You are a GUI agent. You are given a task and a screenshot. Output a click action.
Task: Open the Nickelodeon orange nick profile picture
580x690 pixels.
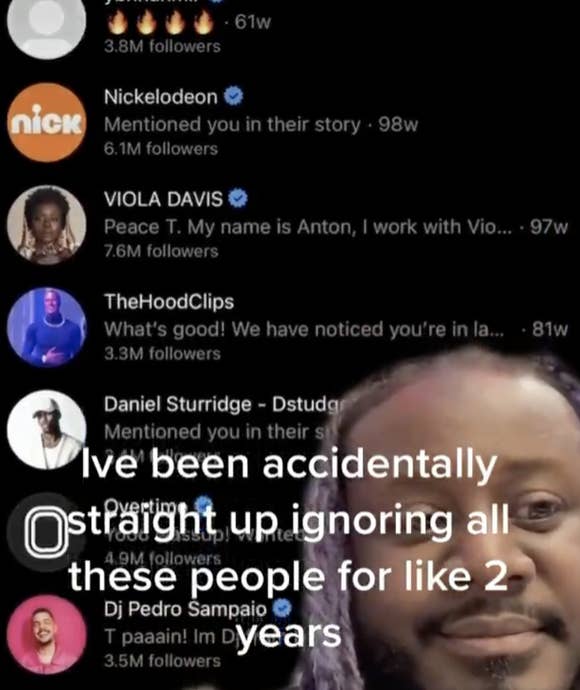pyautogui.click(x=46, y=122)
